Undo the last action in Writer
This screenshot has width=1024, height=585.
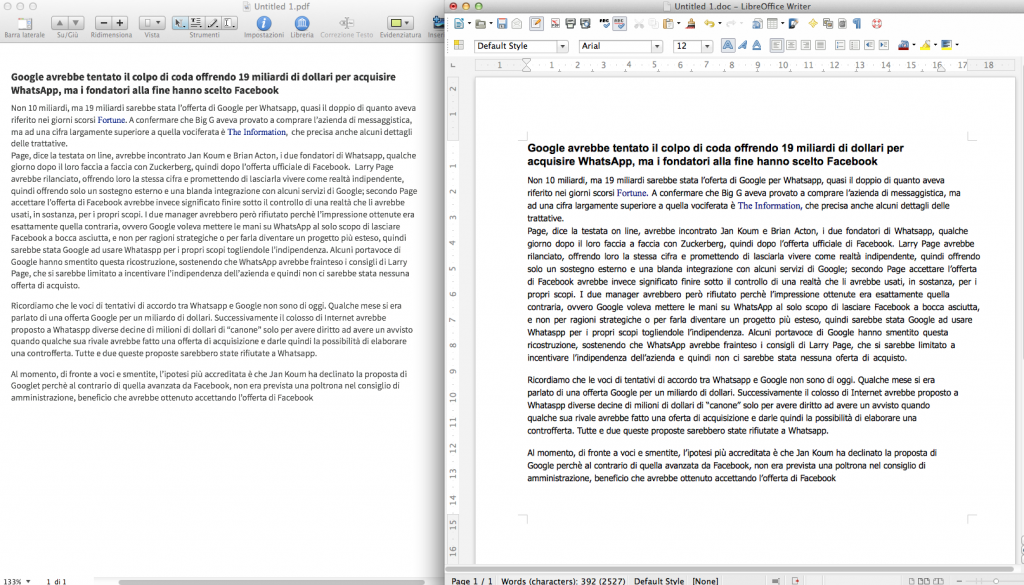(709, 24)
